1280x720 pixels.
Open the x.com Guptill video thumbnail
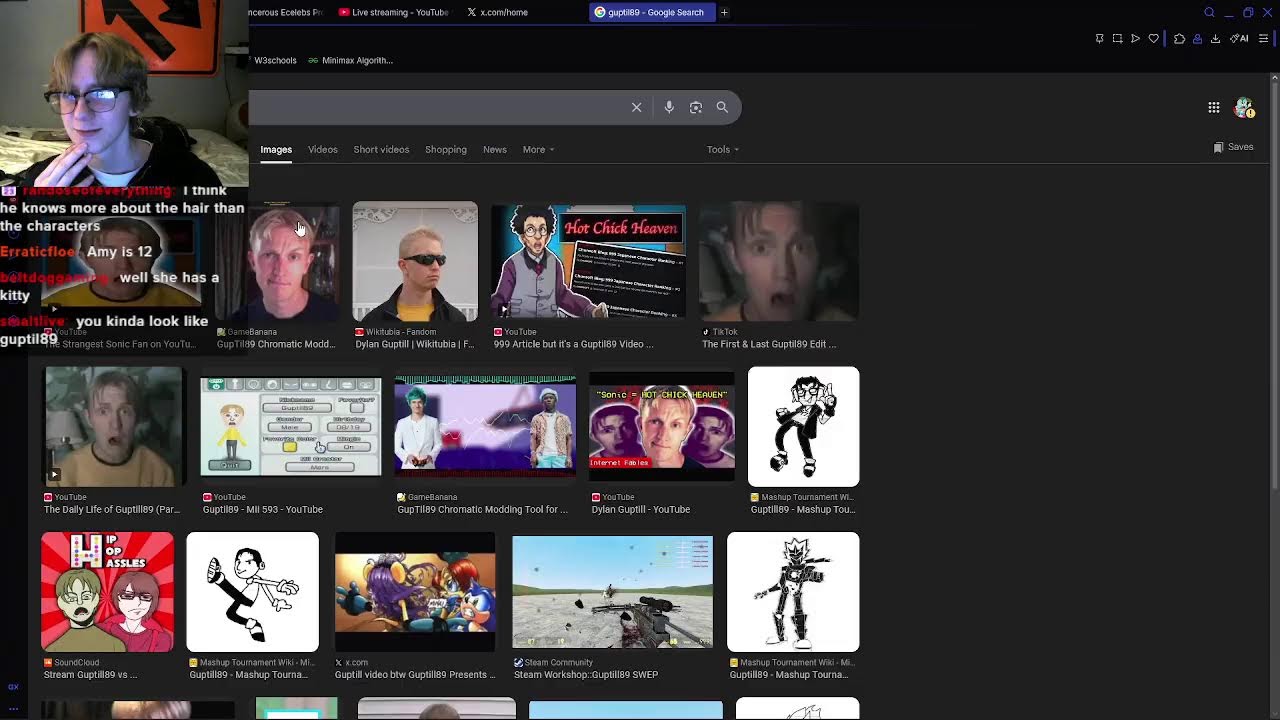click(415, 592)
